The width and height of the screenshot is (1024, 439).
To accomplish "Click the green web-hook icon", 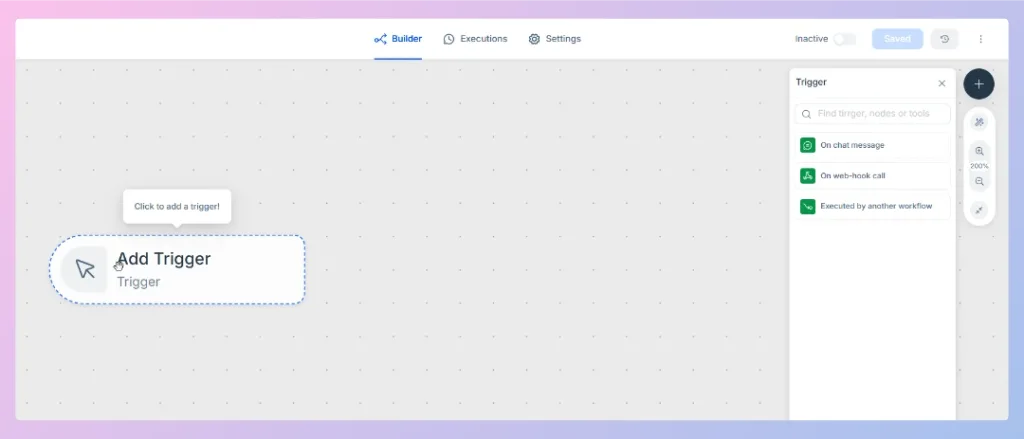I will pos(808,176).
